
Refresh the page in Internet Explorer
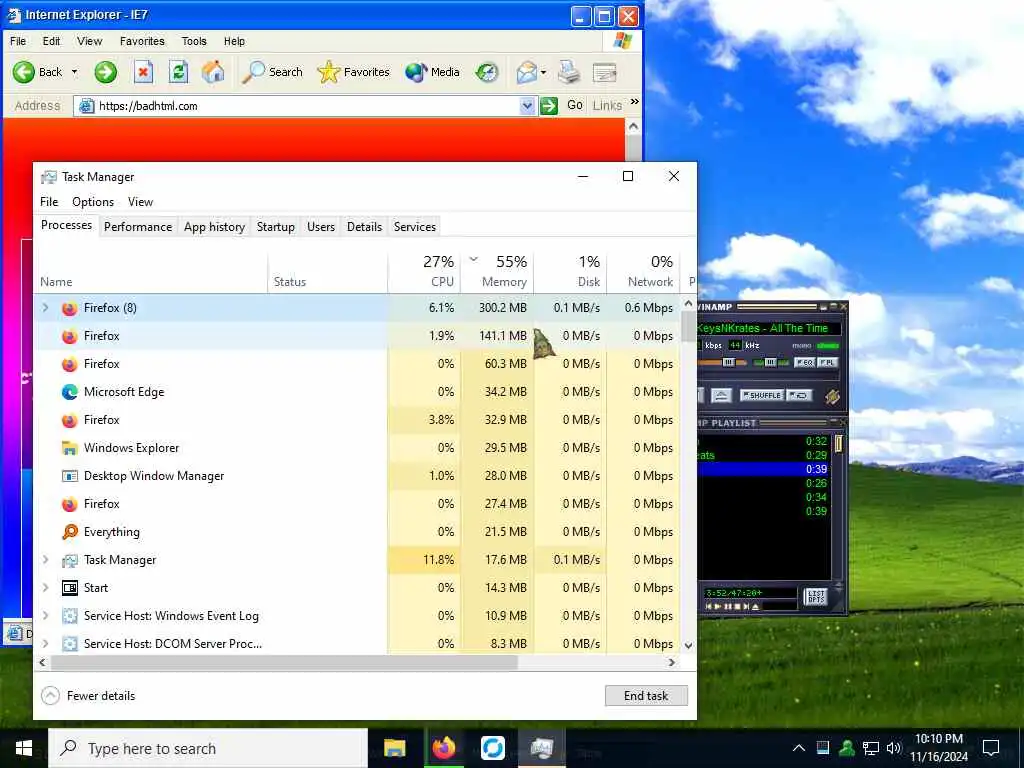(178, 72)
